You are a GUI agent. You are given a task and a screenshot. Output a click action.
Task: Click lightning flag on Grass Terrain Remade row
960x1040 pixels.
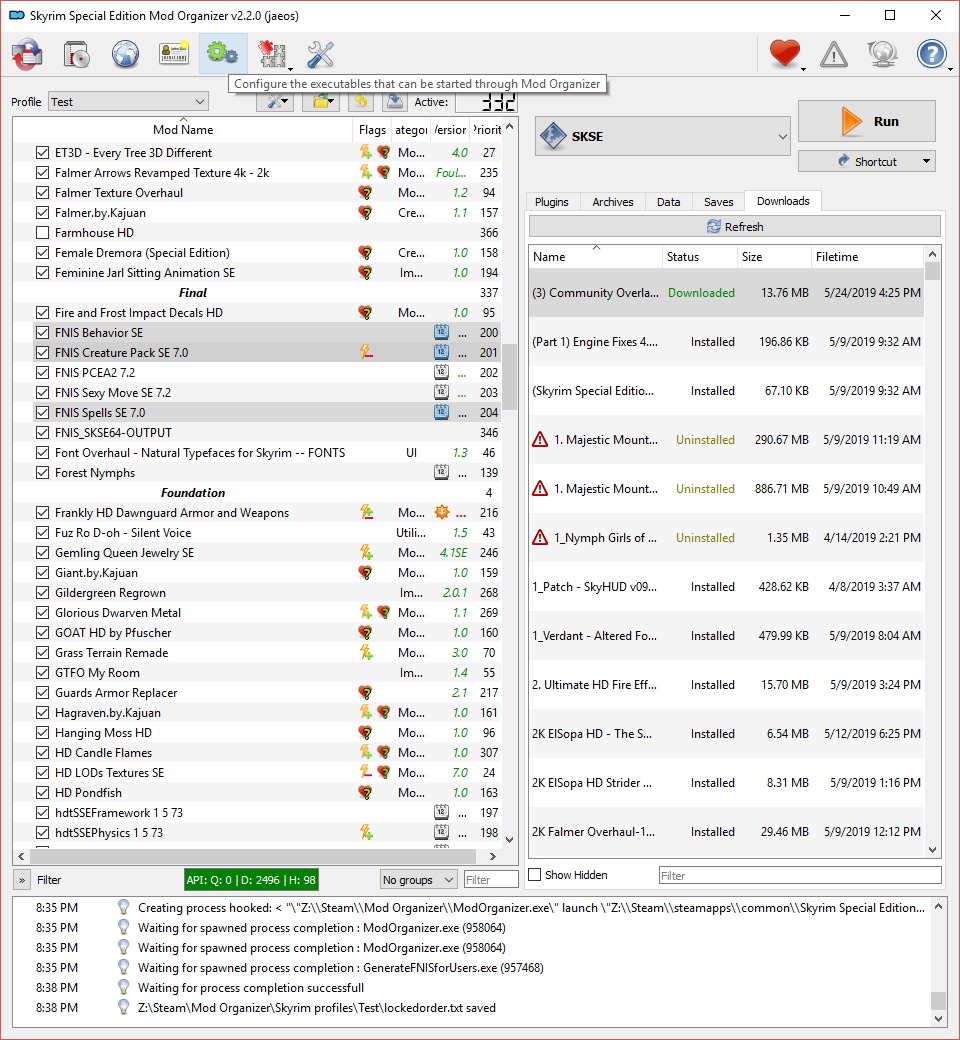point(366,653)
